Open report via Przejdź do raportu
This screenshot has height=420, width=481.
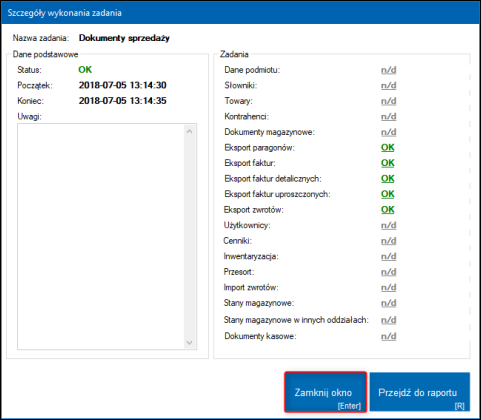pyautogui.click(x=420, y=392)
